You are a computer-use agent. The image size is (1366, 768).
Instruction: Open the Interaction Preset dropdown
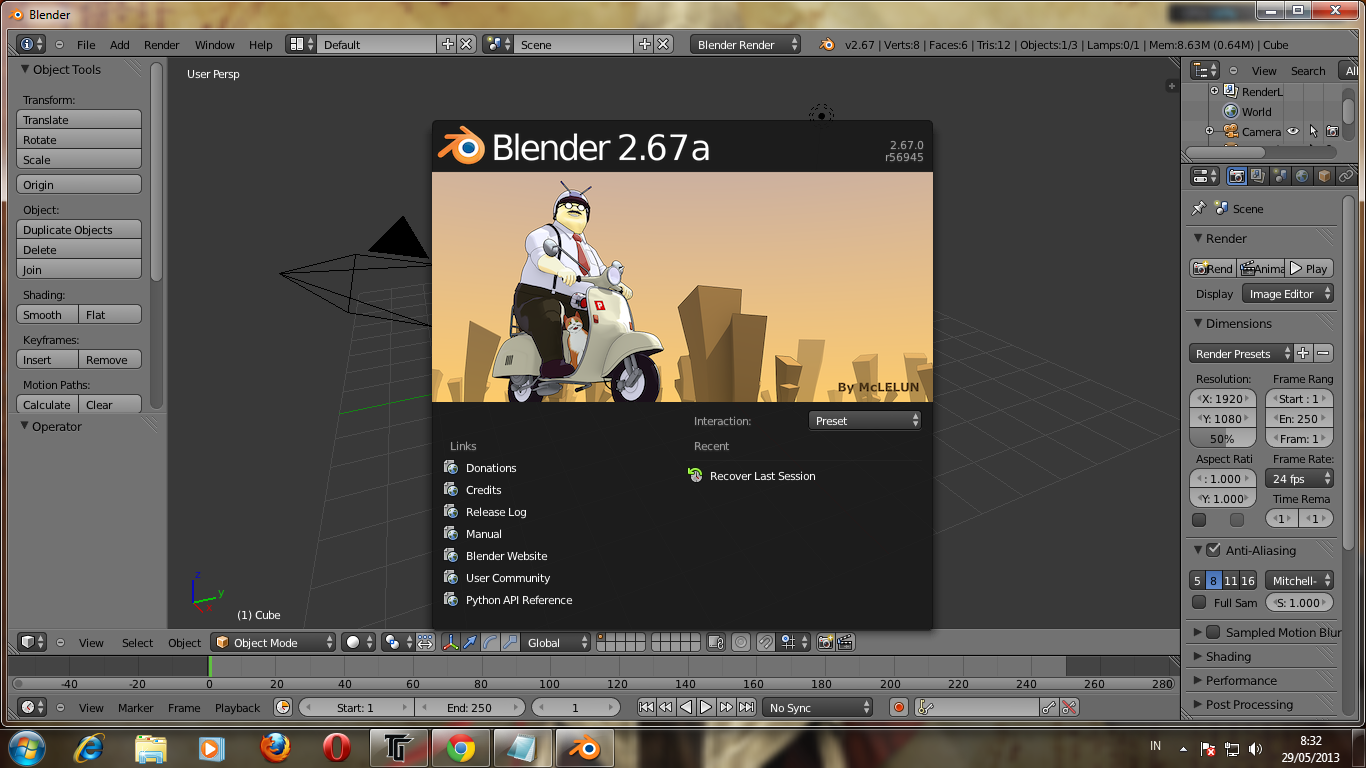pos(864,420)
